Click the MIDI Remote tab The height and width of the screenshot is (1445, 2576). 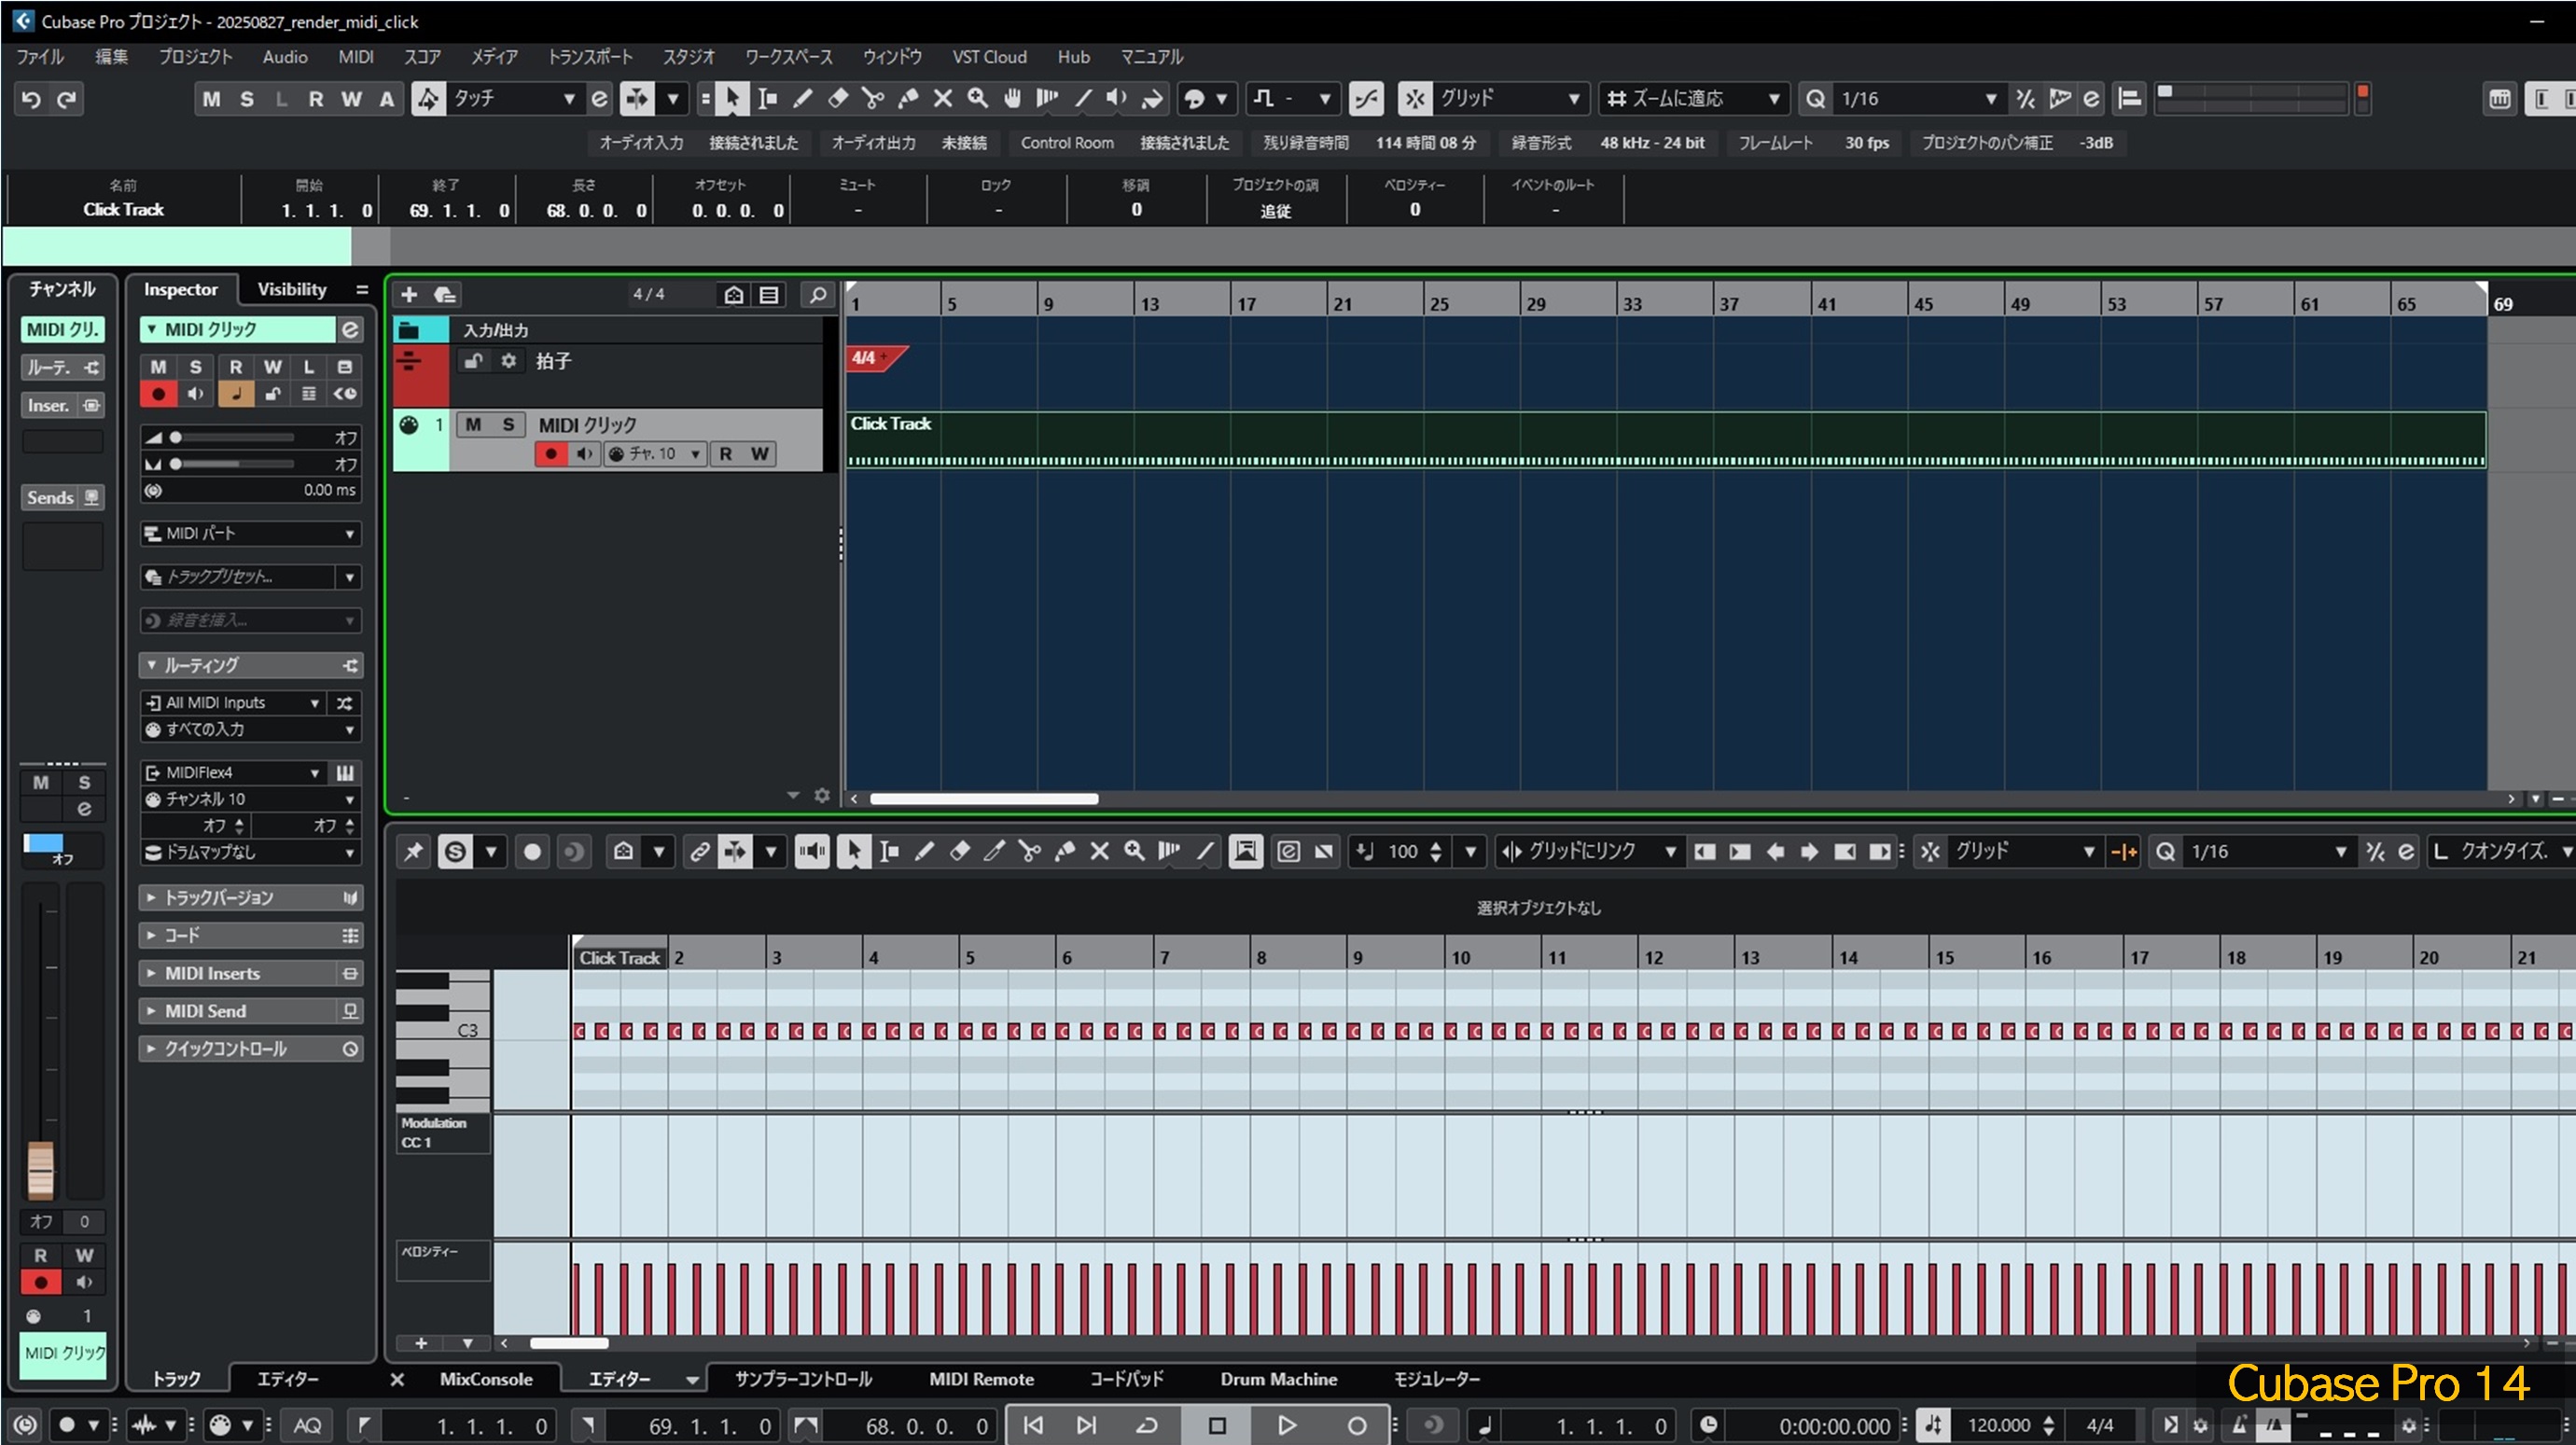[x=981, y=1379]
